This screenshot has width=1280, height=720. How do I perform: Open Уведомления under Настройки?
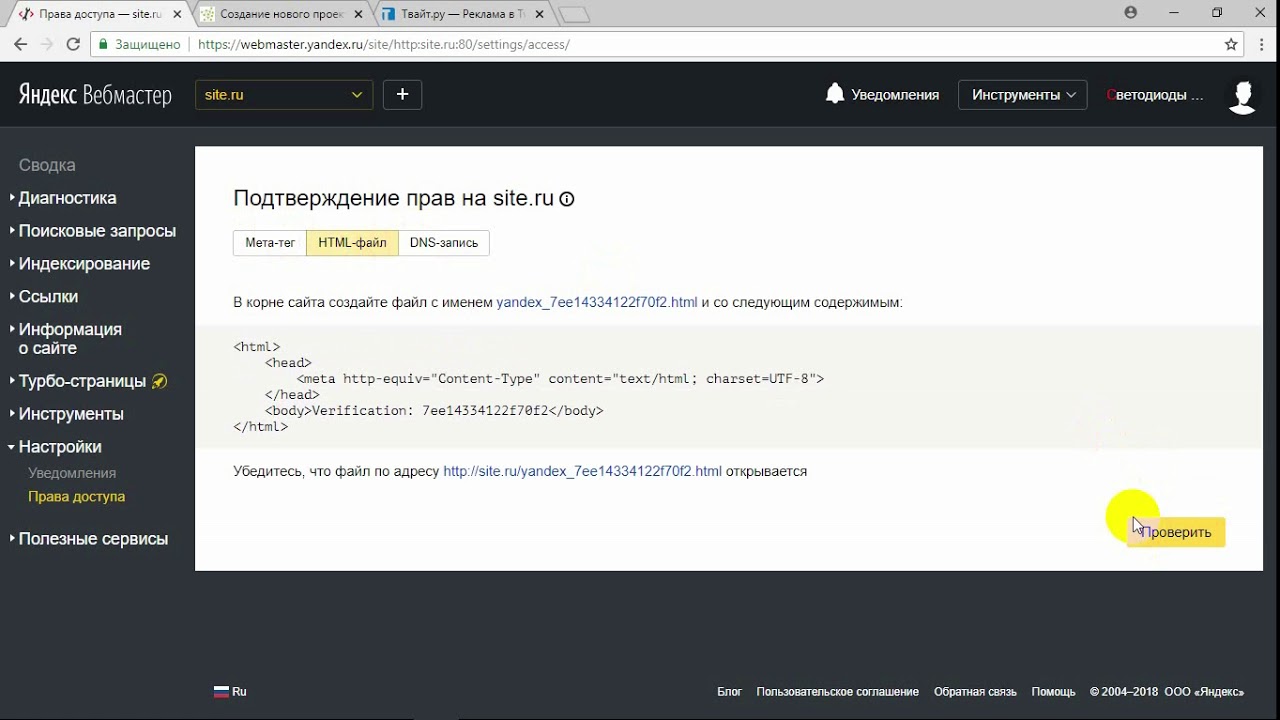click(x=72, y=473)
